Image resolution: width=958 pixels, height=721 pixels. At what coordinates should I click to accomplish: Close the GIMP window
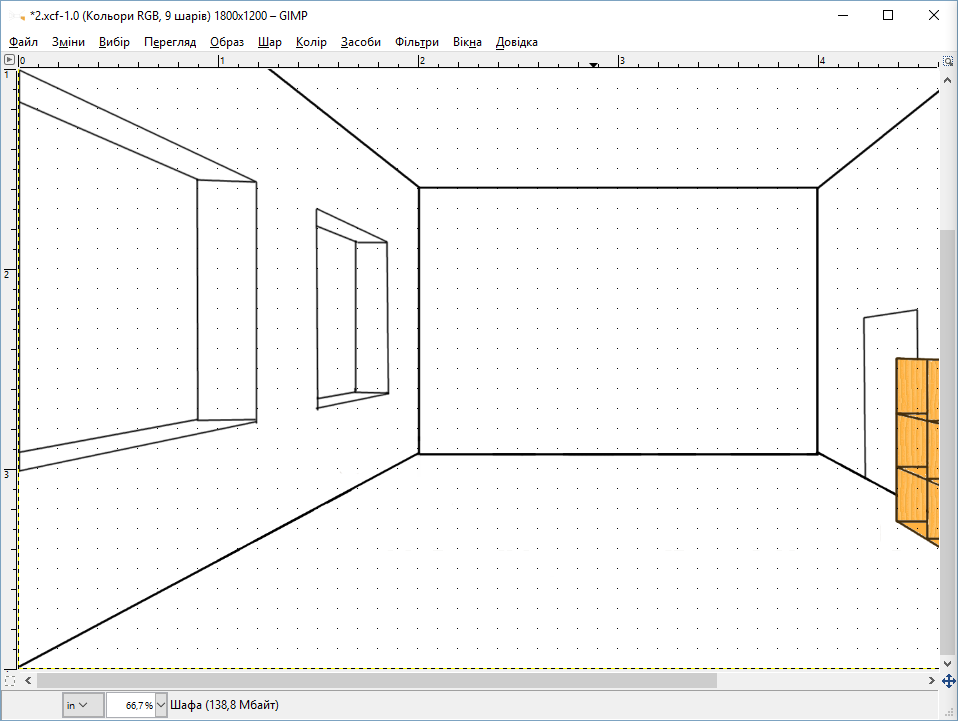[934, 15]
